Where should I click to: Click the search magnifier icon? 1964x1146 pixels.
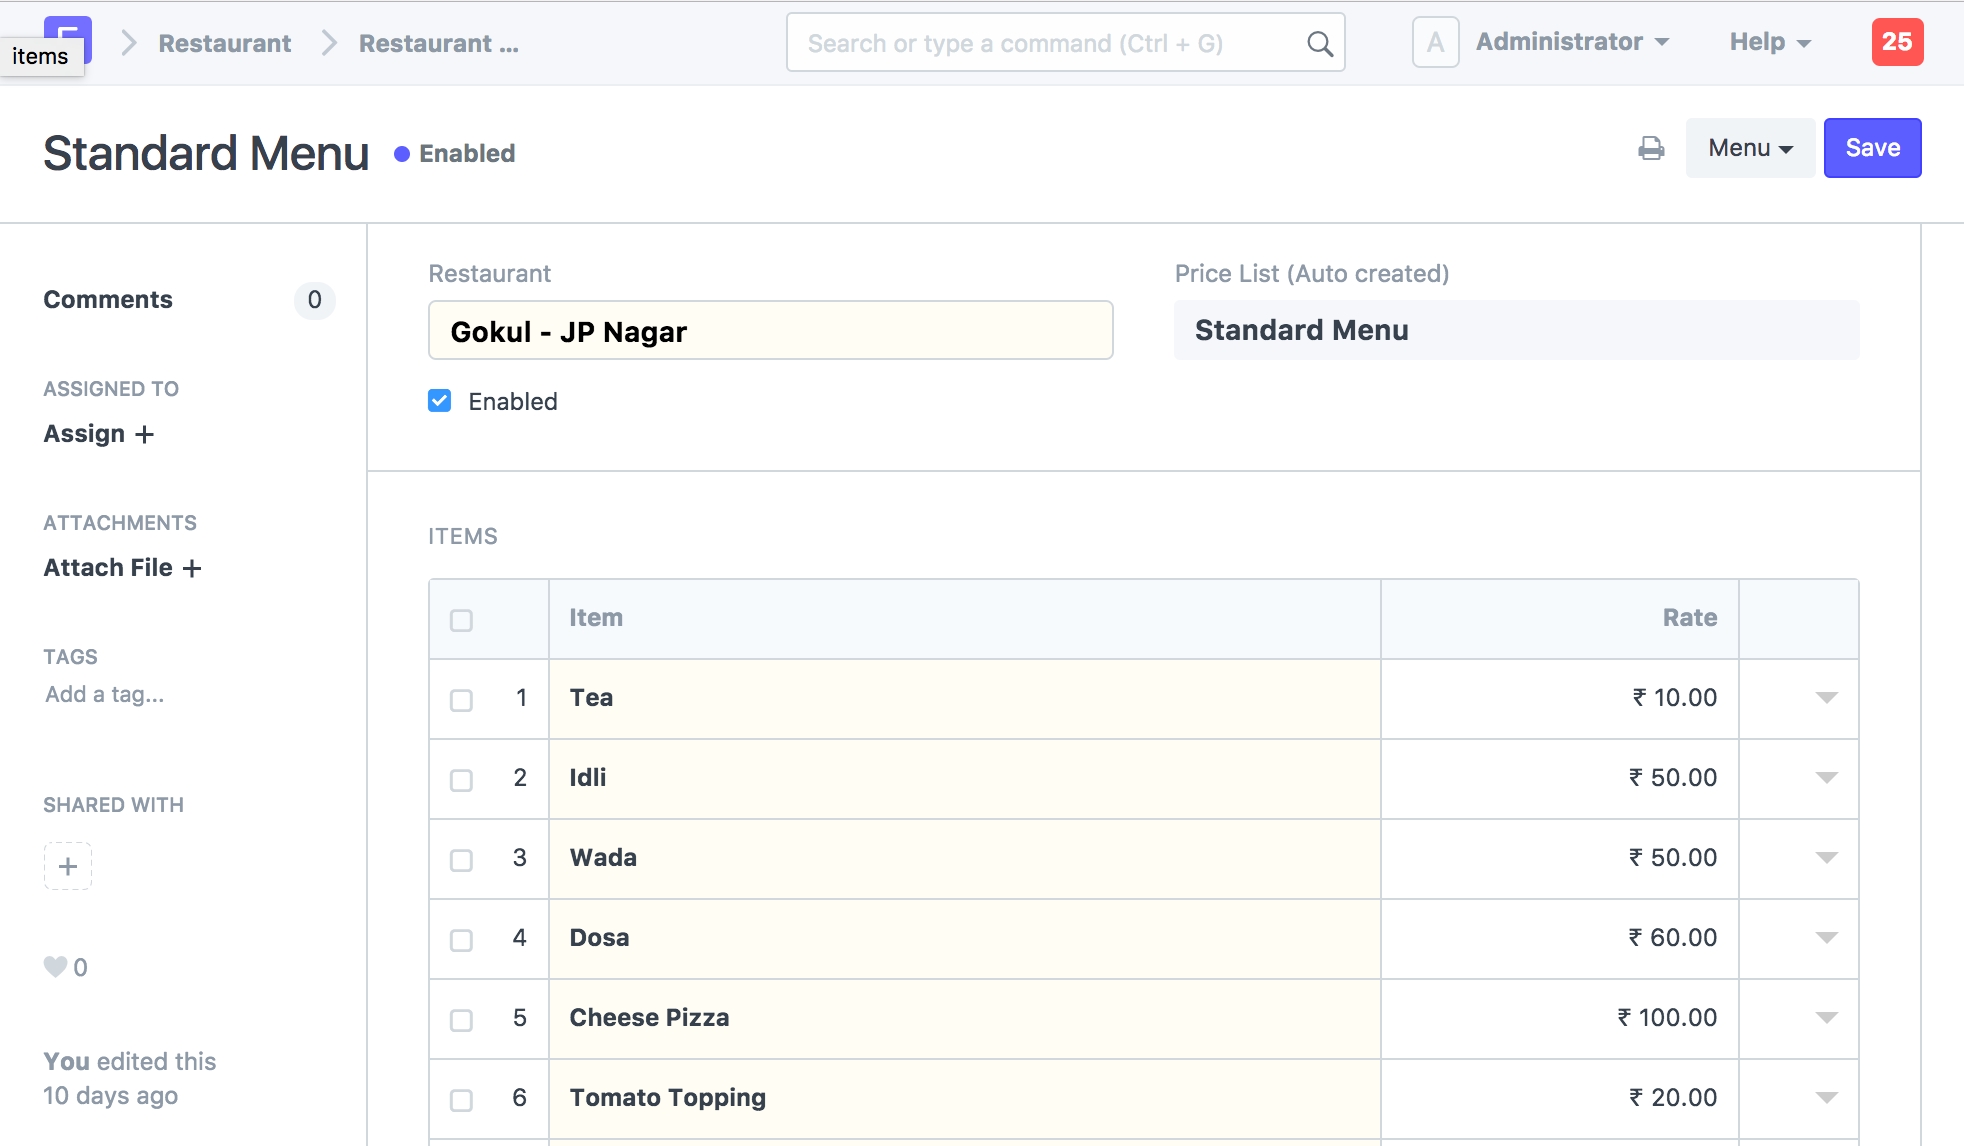[1319, 44]
